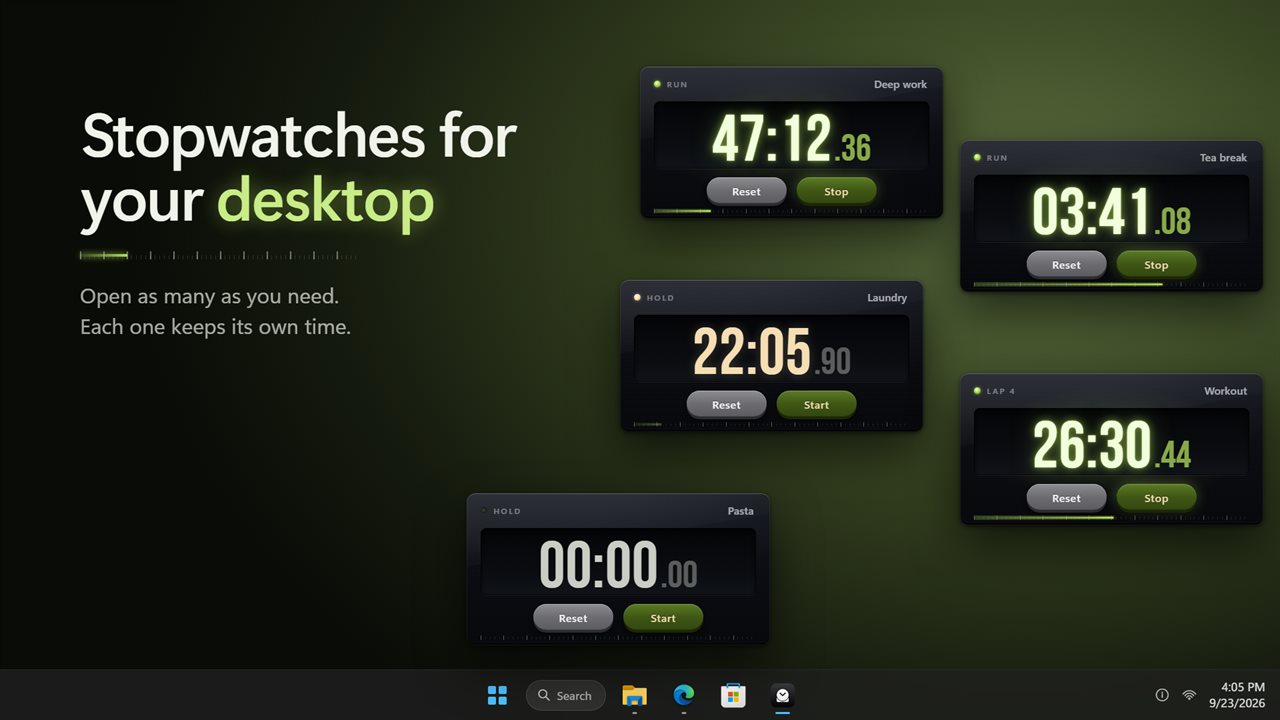
Task: Click the taskbar Search box
Action: pyautogui.click(x=566, y=695)
